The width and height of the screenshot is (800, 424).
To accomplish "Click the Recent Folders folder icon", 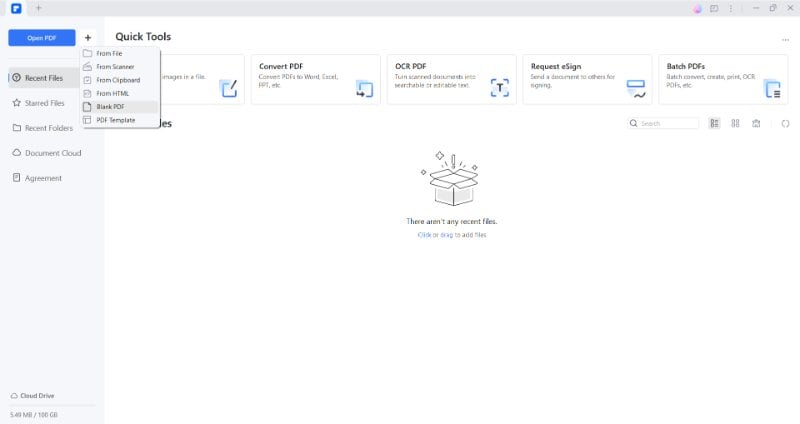I will [17, 128].
